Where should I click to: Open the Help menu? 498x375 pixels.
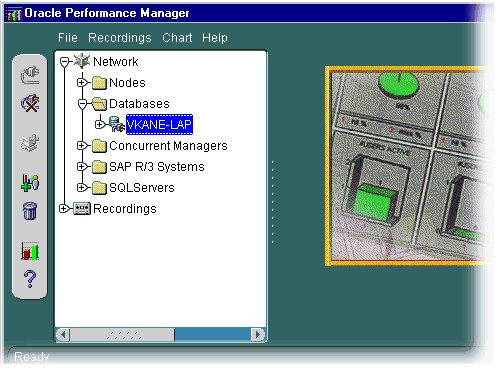coord(215,38)
